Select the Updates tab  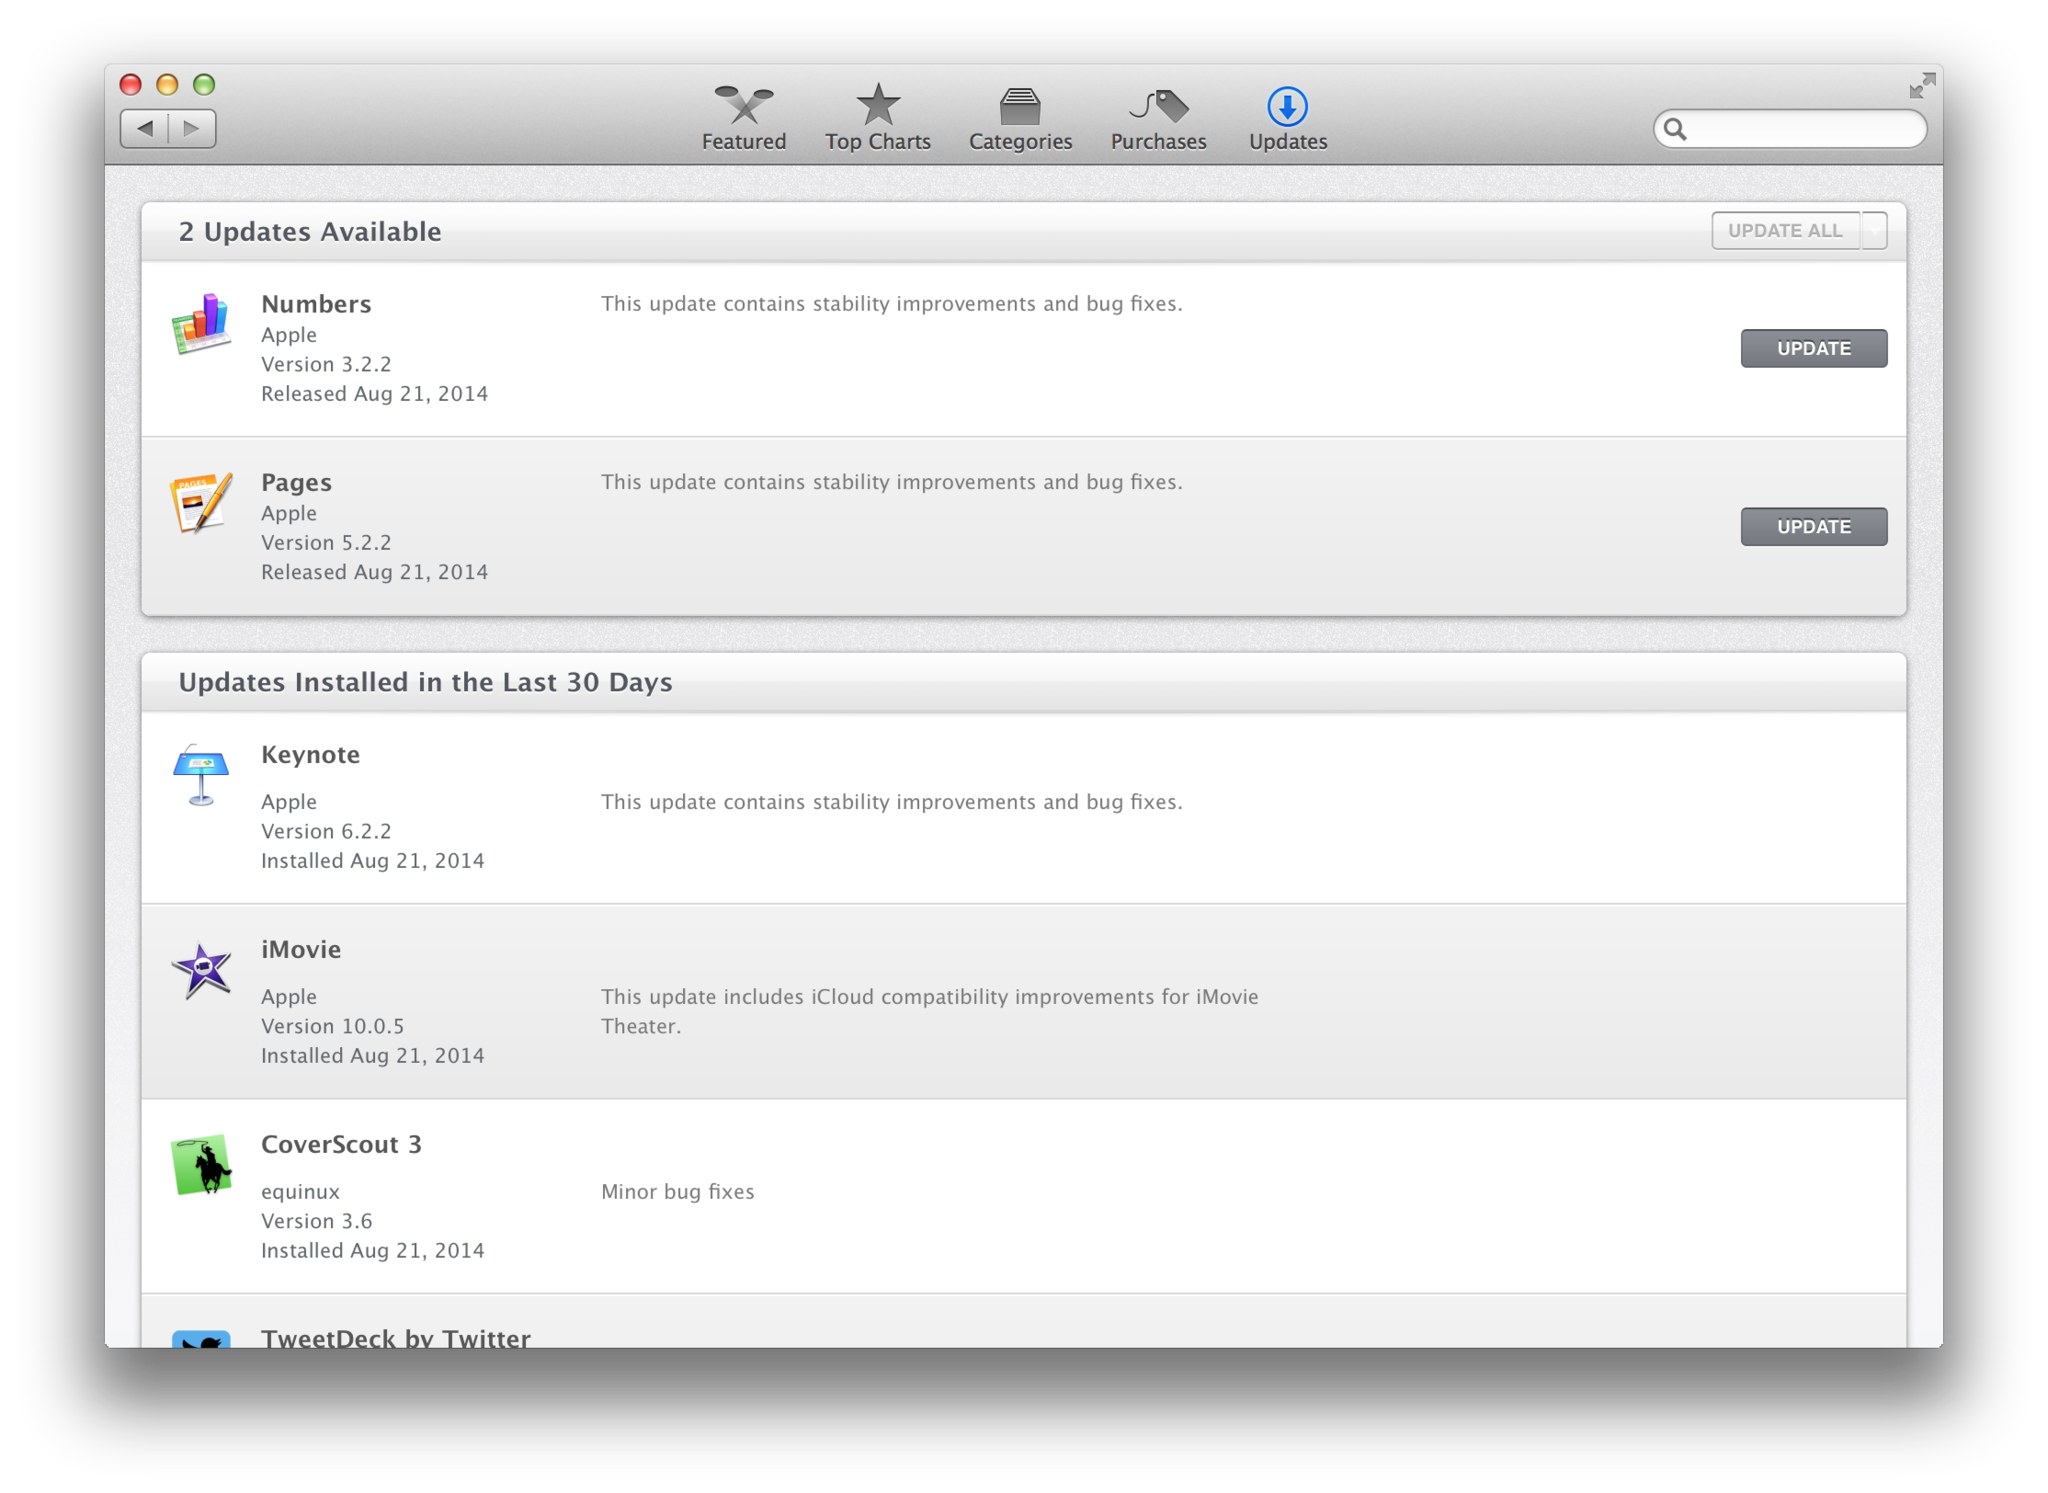point(1287,118)
